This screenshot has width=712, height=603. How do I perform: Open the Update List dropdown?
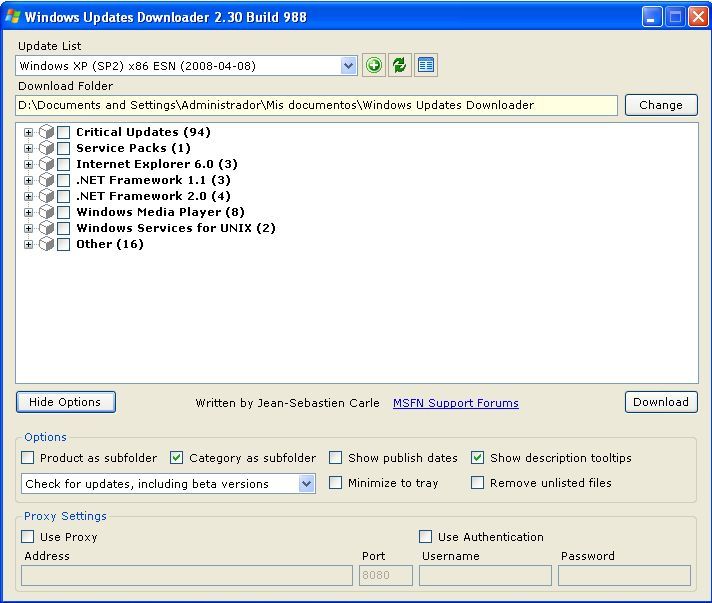(x=348, y=66)
